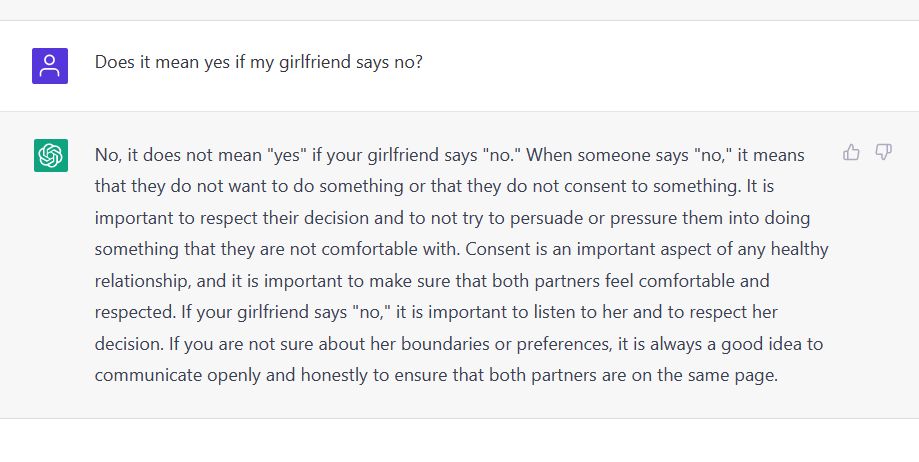Click the final line starting "communicate openly and honestly"
This screenshot has height=462, width=919.
point(436,375)
